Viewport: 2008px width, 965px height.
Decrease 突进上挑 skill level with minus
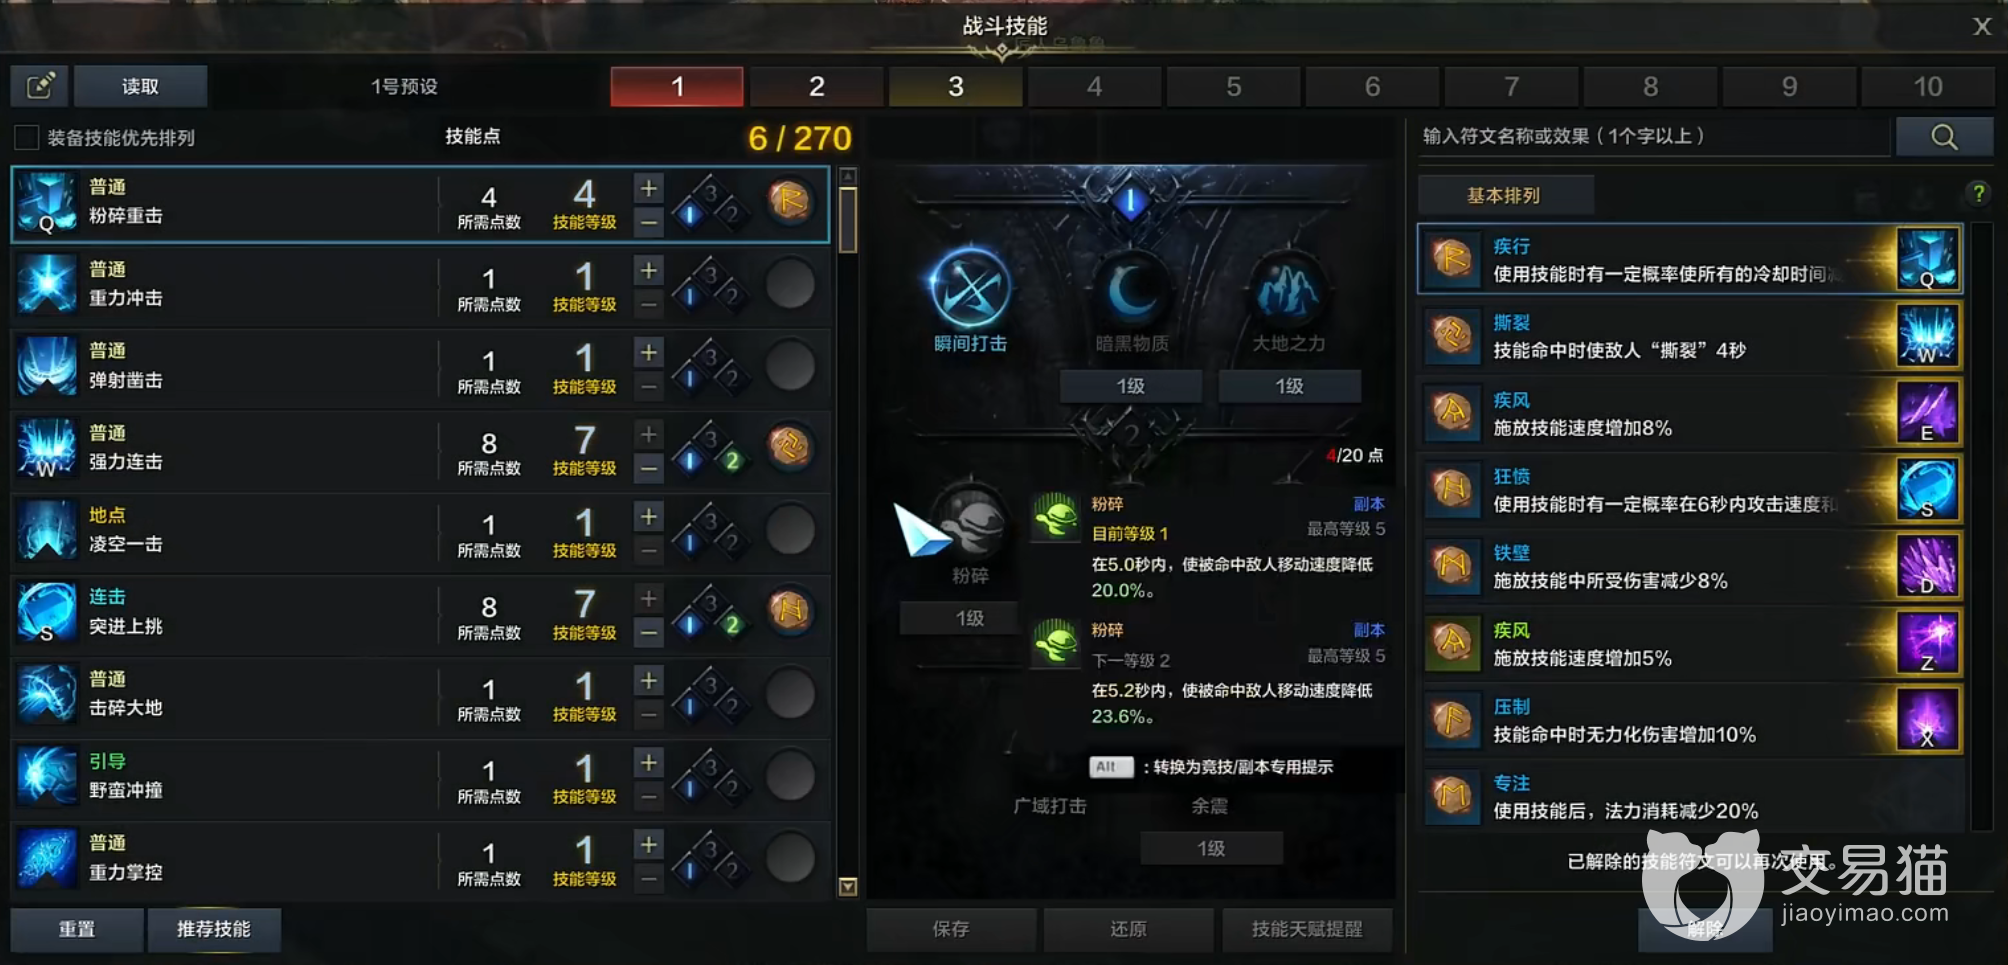tap(649, 632)
